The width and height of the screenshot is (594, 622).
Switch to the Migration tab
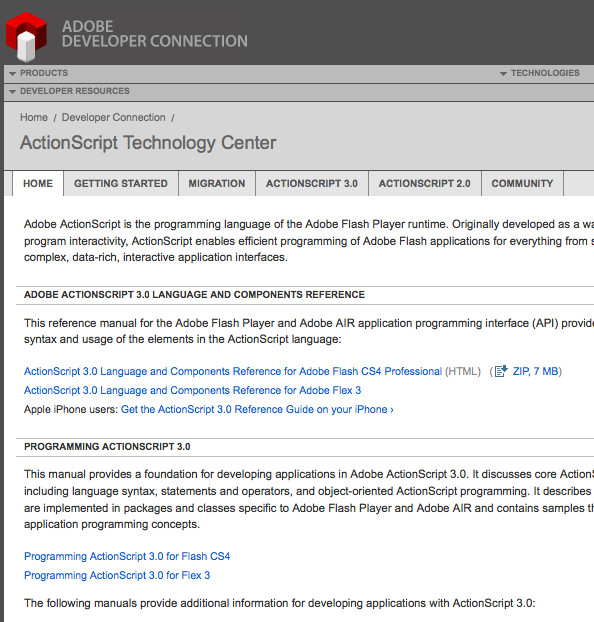(x=217, y=183)
